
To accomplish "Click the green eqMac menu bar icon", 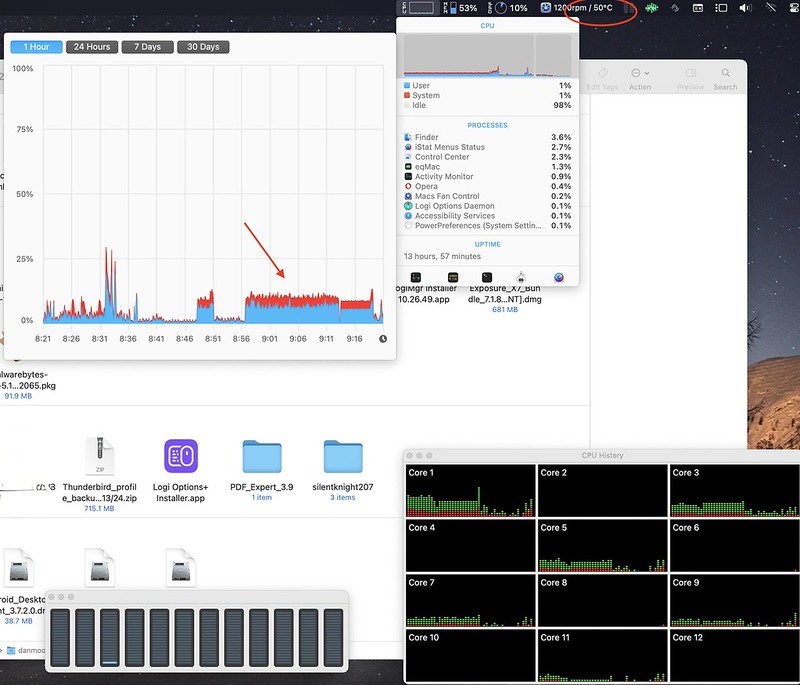I will [652, 8].
